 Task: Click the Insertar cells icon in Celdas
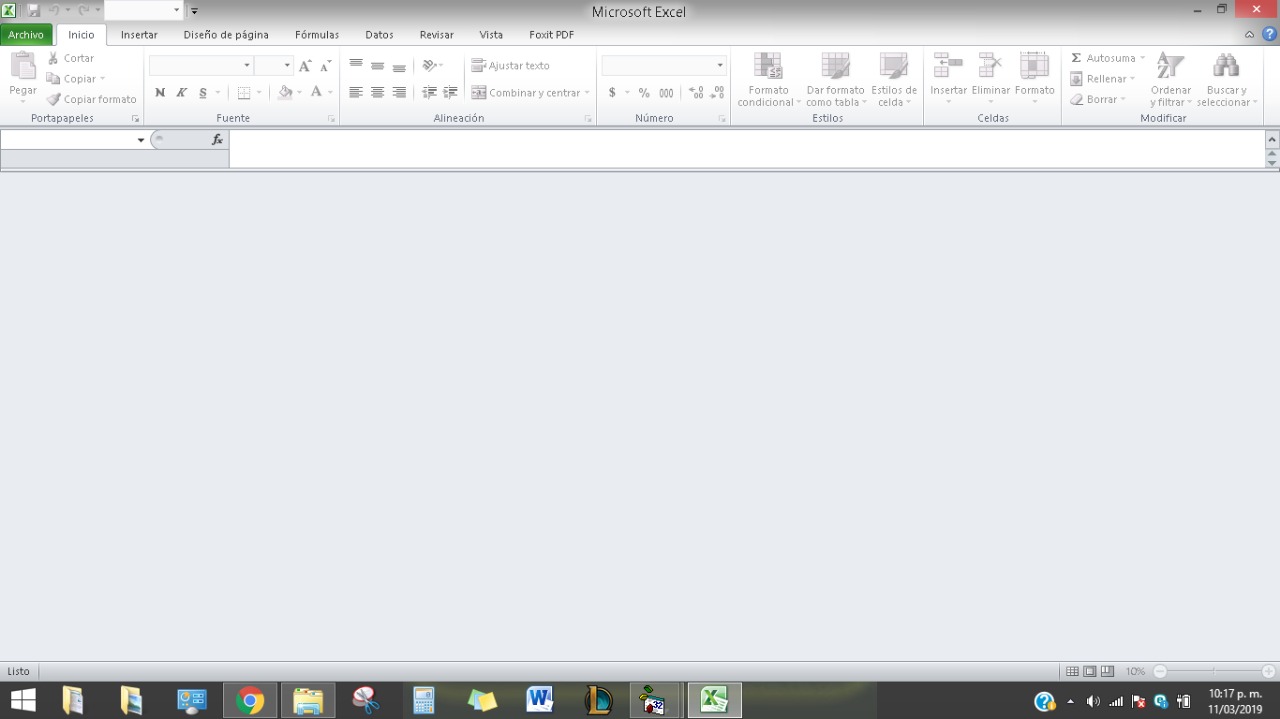pos(948,66)
